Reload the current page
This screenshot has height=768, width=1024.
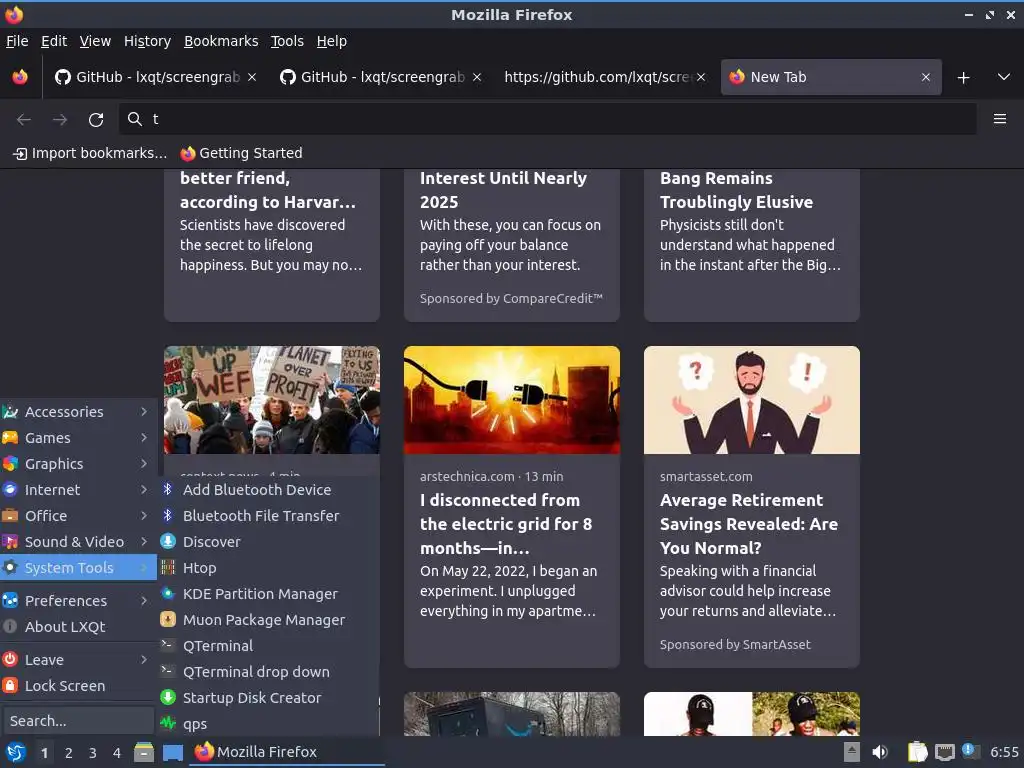[96, 119]
